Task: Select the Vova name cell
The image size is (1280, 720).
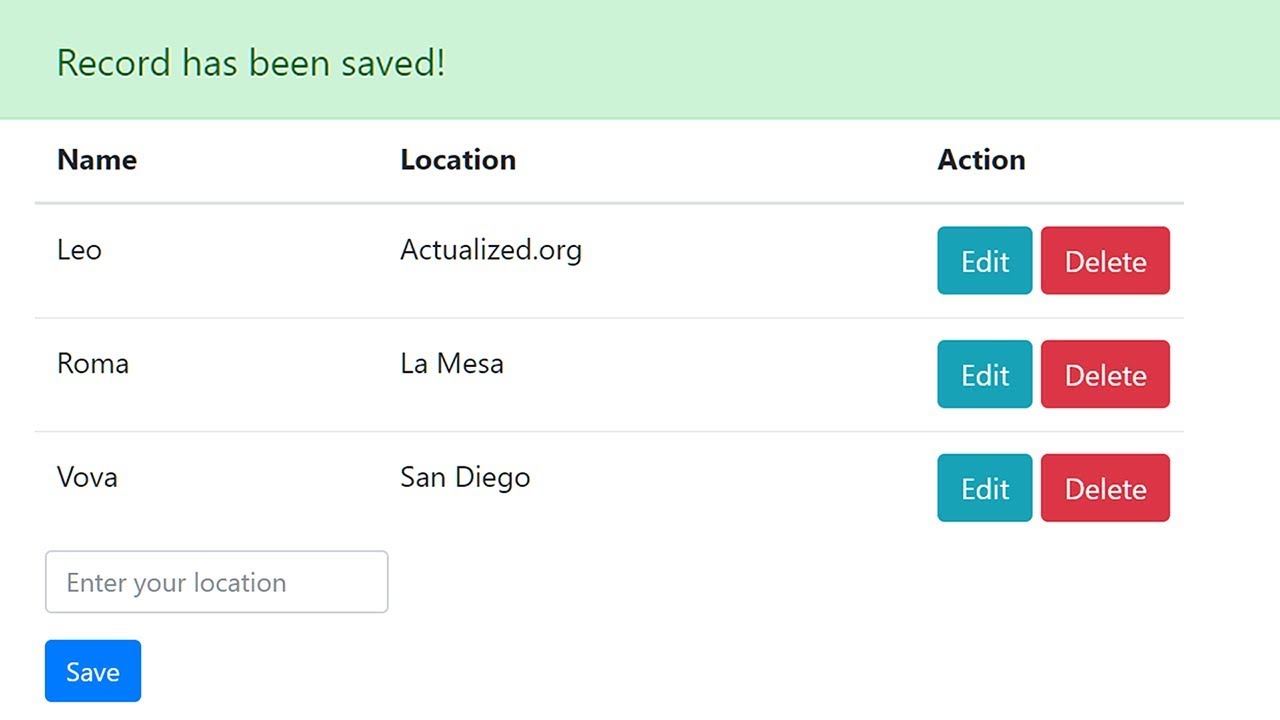Action: pos(87,477)
